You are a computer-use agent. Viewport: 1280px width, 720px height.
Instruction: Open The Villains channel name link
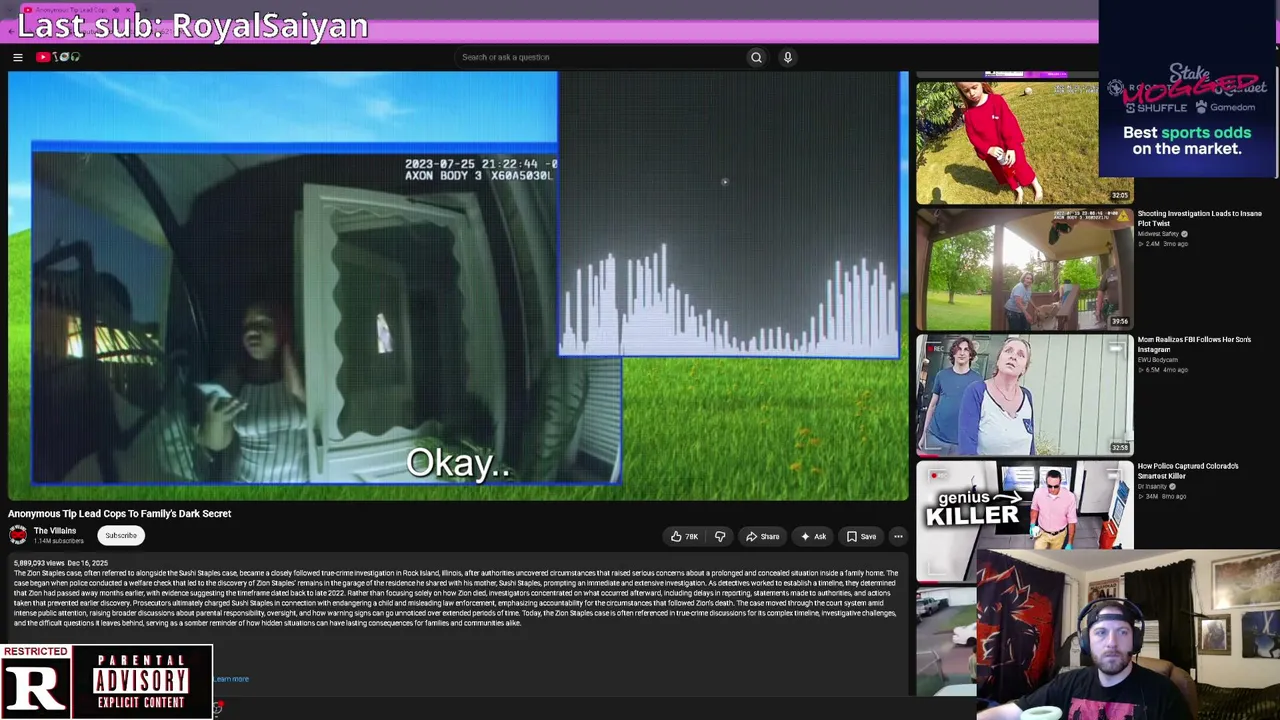(55, 531)
